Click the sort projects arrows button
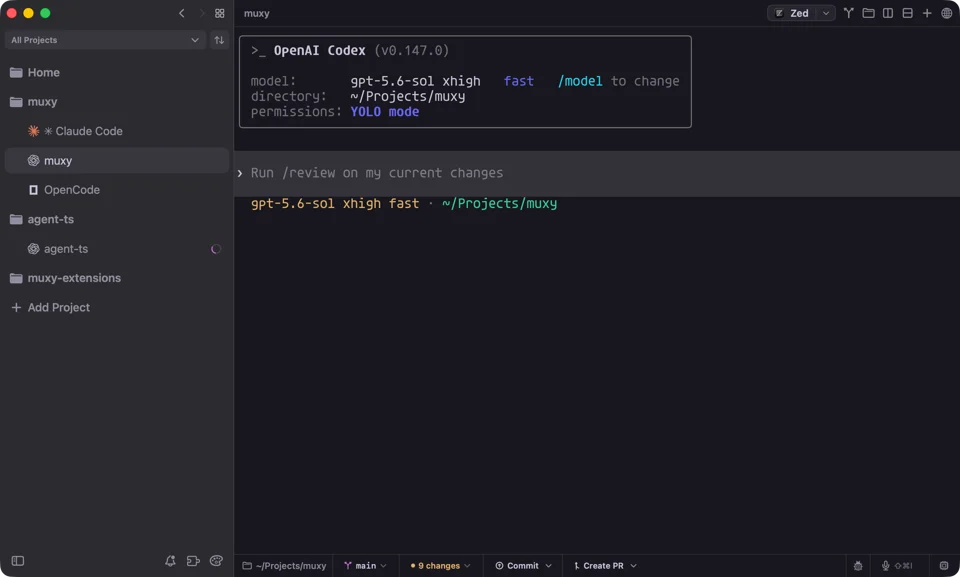Screen dimensions: 960x577 [219, 40]
